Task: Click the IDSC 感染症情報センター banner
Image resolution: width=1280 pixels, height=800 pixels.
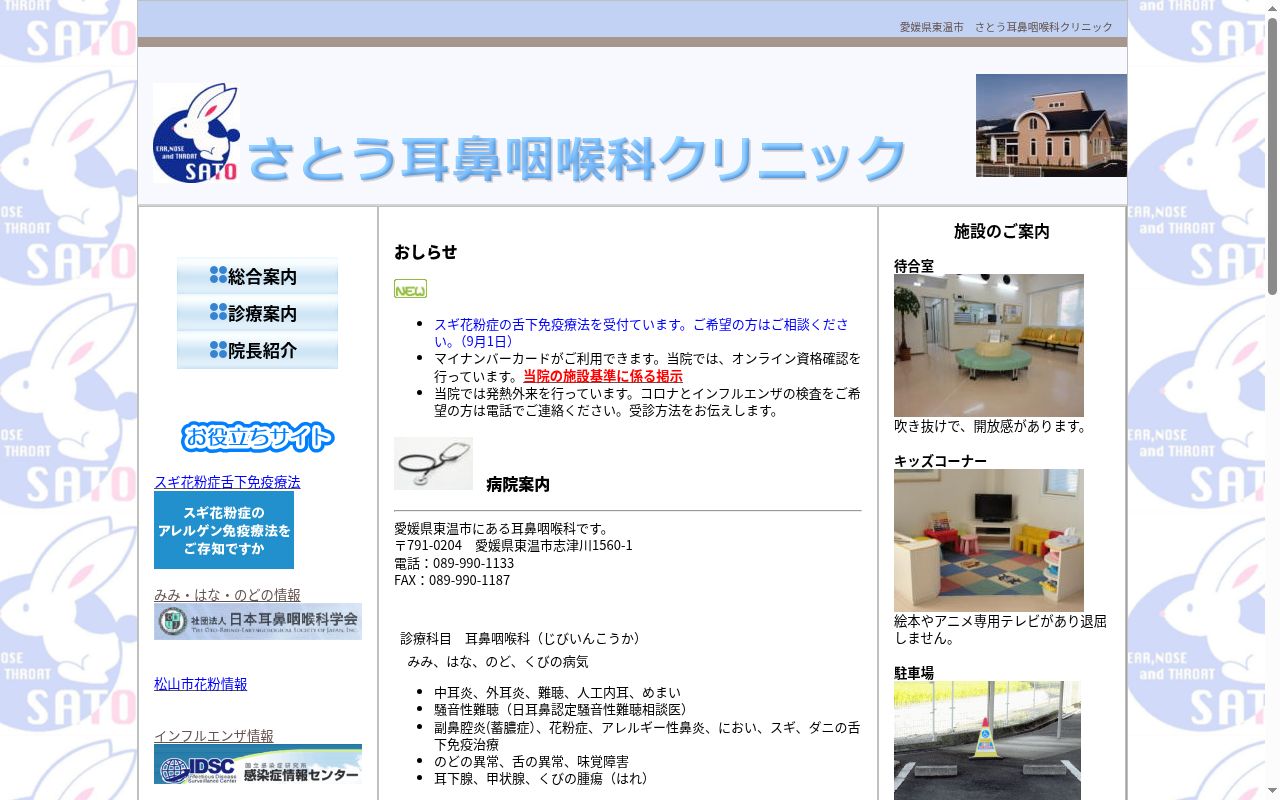Action: 258,764
